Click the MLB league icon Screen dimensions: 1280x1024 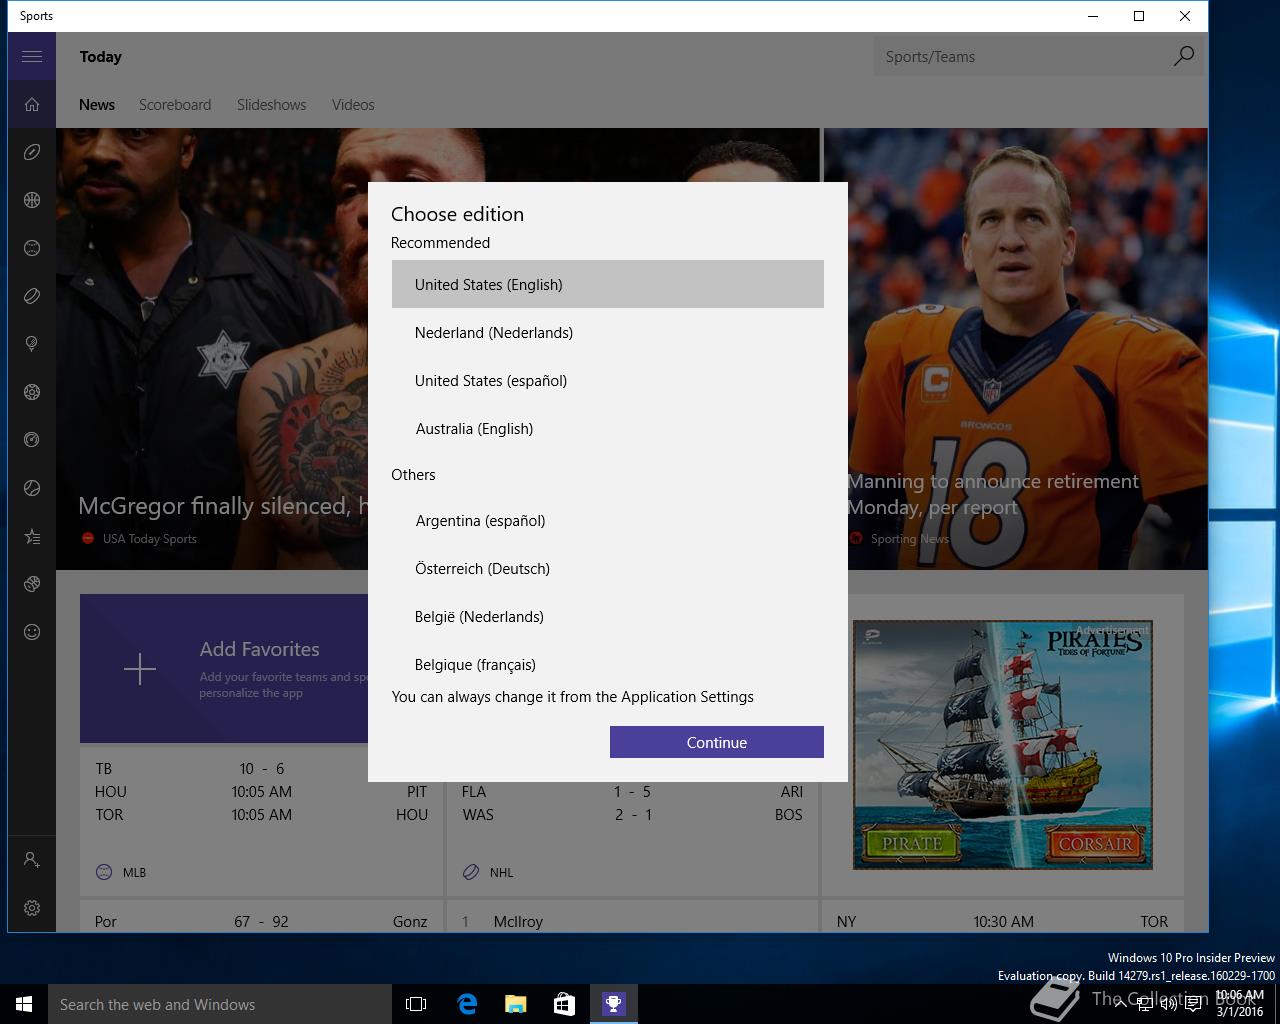(104, 872)
